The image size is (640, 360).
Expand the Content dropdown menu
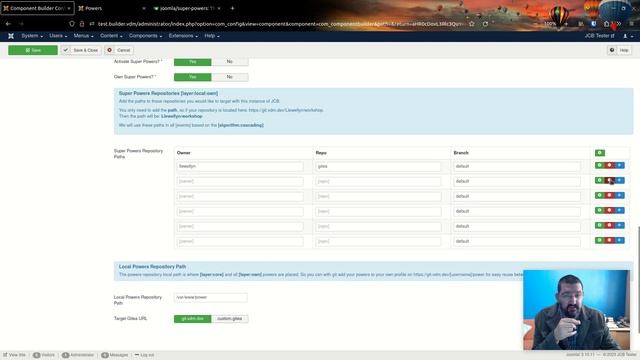pyautogui.click(x=111, y=36)
